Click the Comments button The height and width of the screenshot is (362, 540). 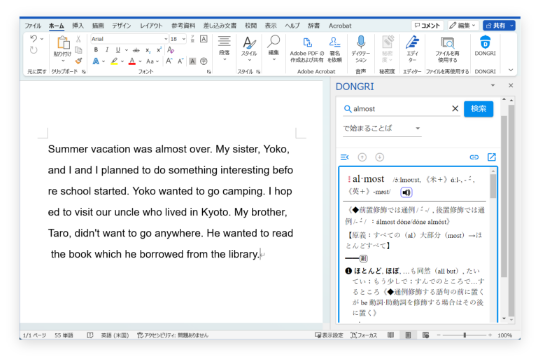427,25
